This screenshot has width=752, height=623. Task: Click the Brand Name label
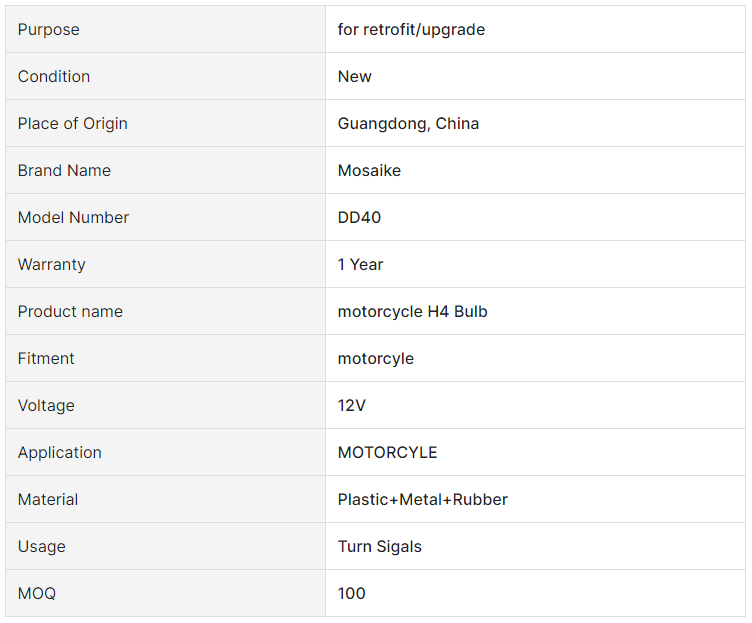tap(64, 170)
